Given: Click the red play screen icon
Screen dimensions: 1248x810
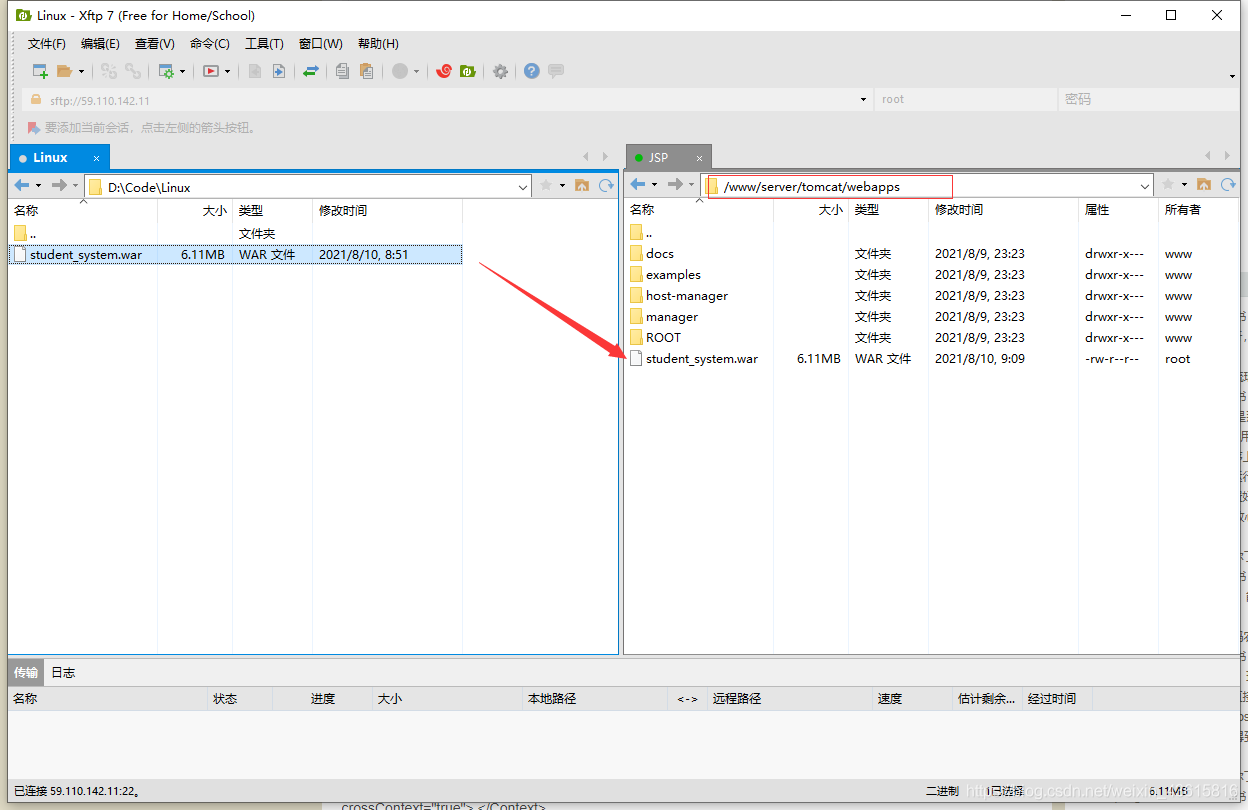Looking at the screenshot, I should click(x=211, y=71).
